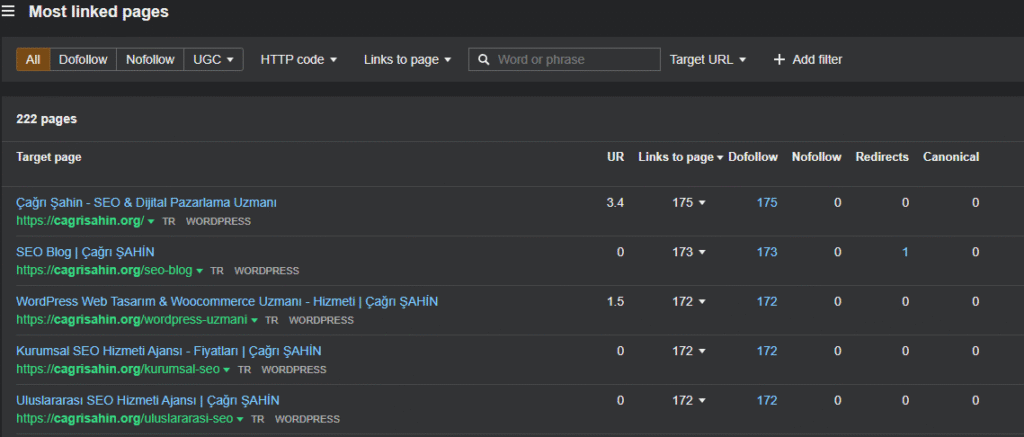Select the Dofollow filter
The width and height of the screenshot is (1024, 437).
pos(83,59)
